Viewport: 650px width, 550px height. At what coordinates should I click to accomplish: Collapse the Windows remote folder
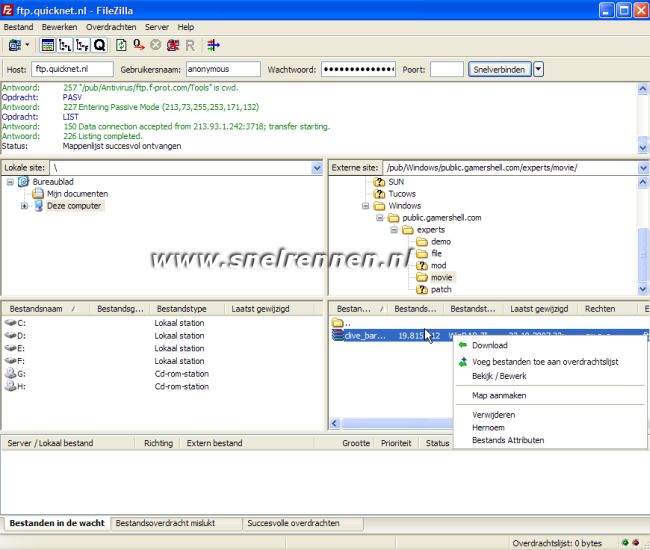pos(365,206)
